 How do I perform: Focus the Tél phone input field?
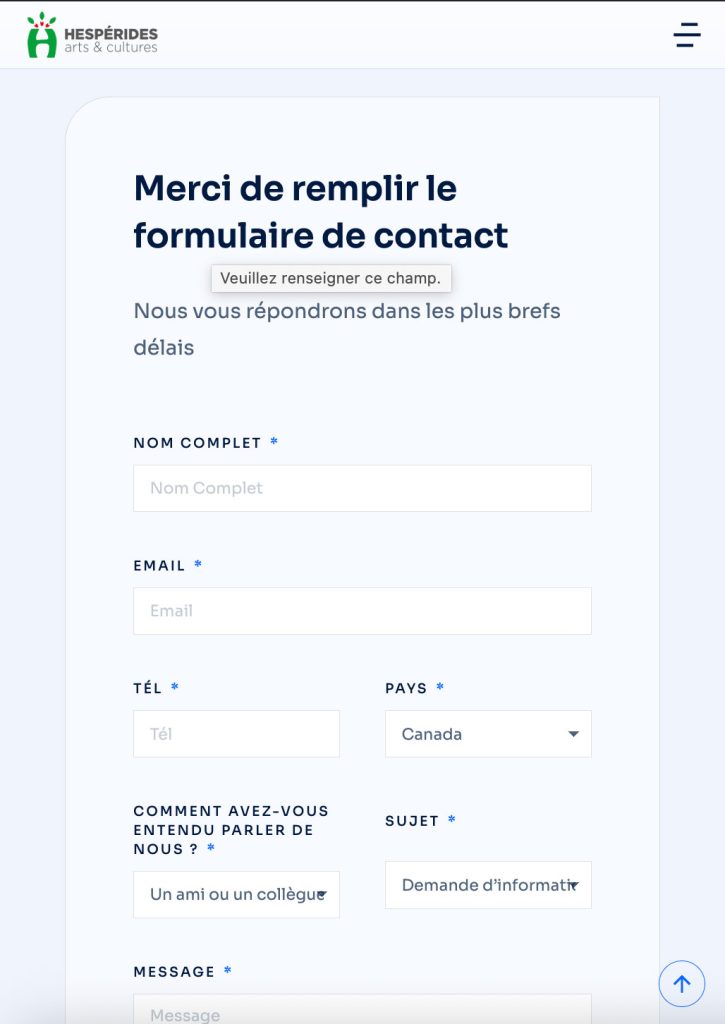coord(236,734)
